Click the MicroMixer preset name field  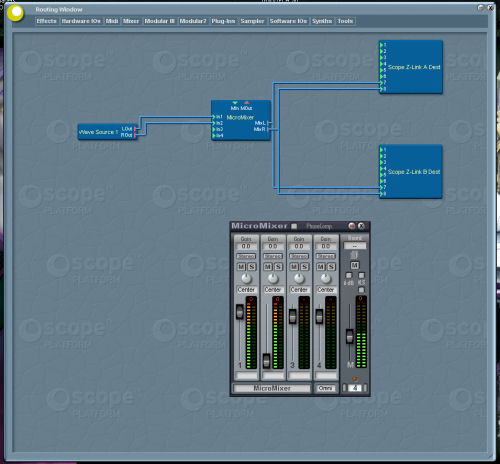[x=272, y=388]
